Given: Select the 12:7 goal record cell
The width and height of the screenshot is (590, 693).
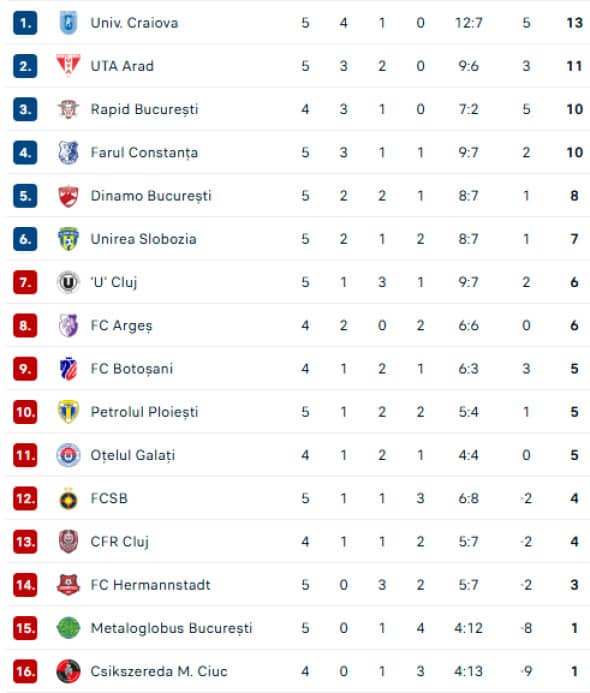Looking at the screenshot, I should tap(469, 23).
